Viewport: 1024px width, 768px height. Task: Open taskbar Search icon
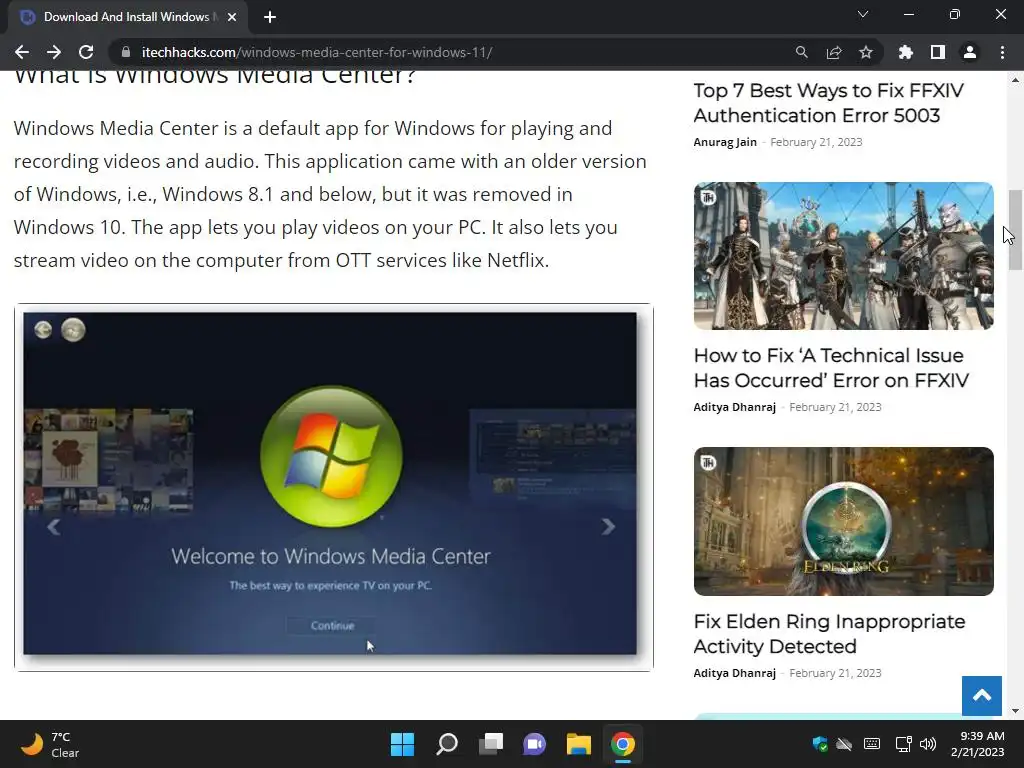pyautogui.click(x=447, y=744)
